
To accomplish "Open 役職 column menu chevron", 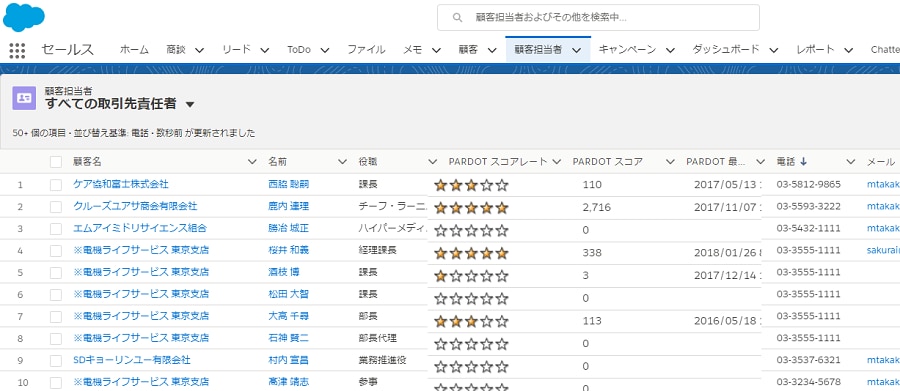I will [x=433, y=162].
